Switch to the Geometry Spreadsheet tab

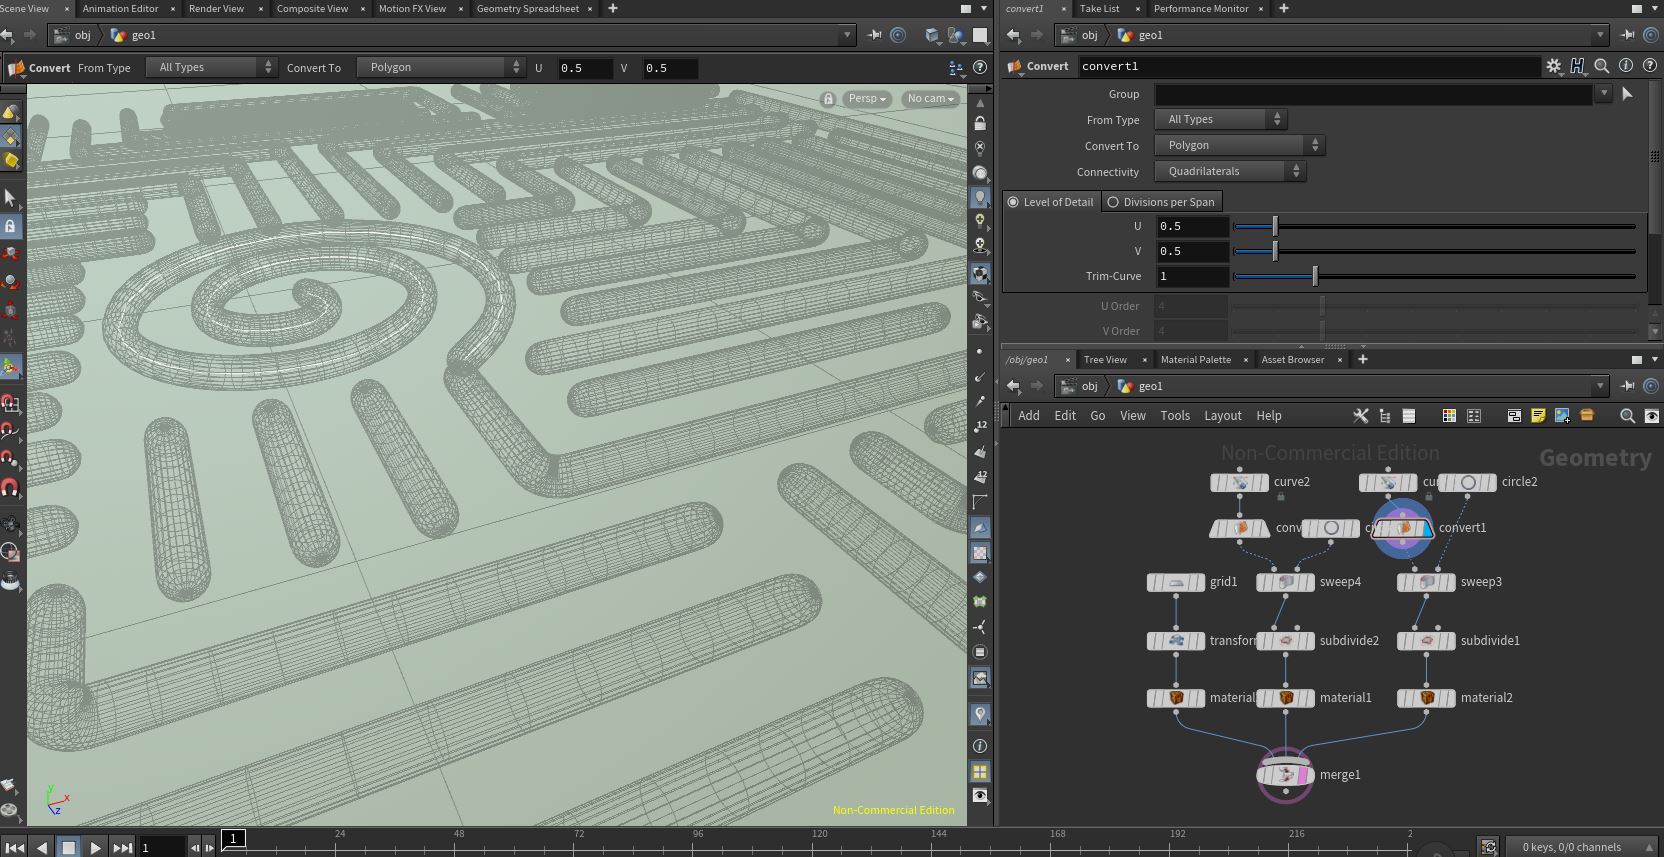pyautogui.click(x=527, y=9)
